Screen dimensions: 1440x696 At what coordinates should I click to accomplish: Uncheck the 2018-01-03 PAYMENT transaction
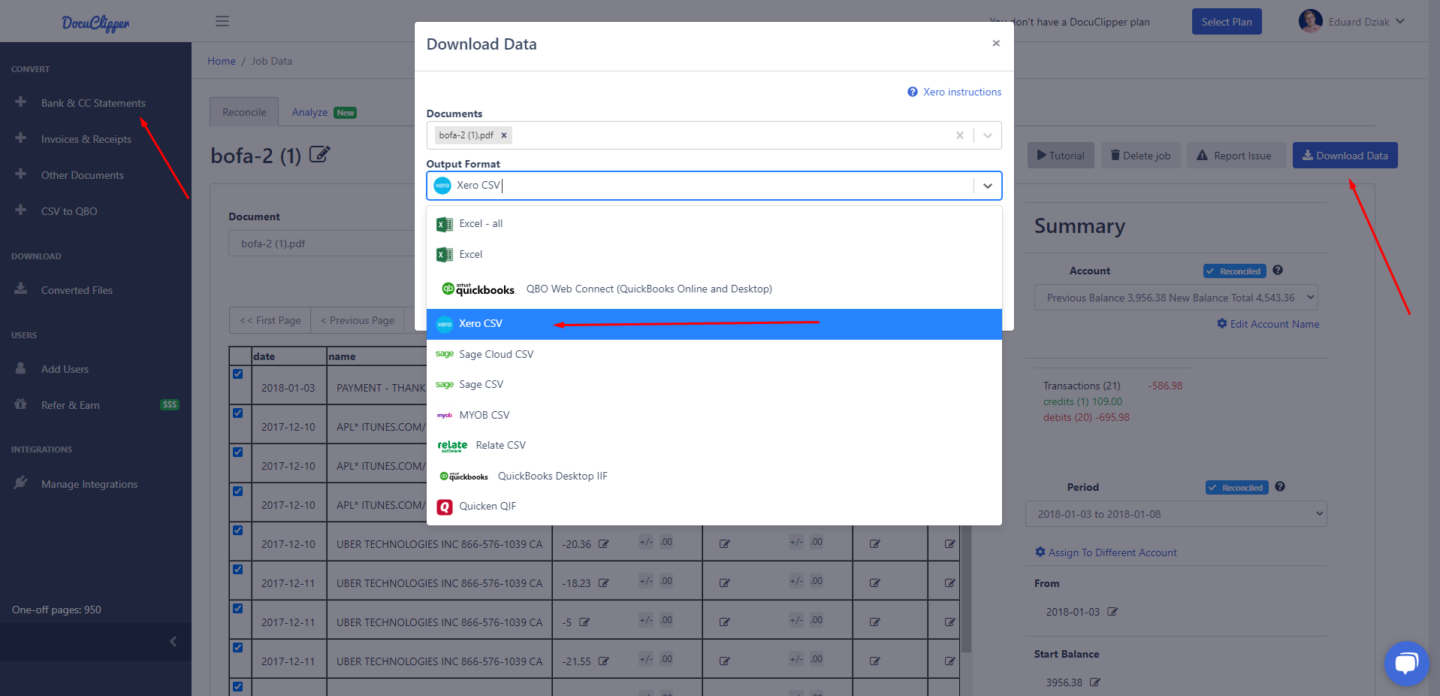[237, 375]
